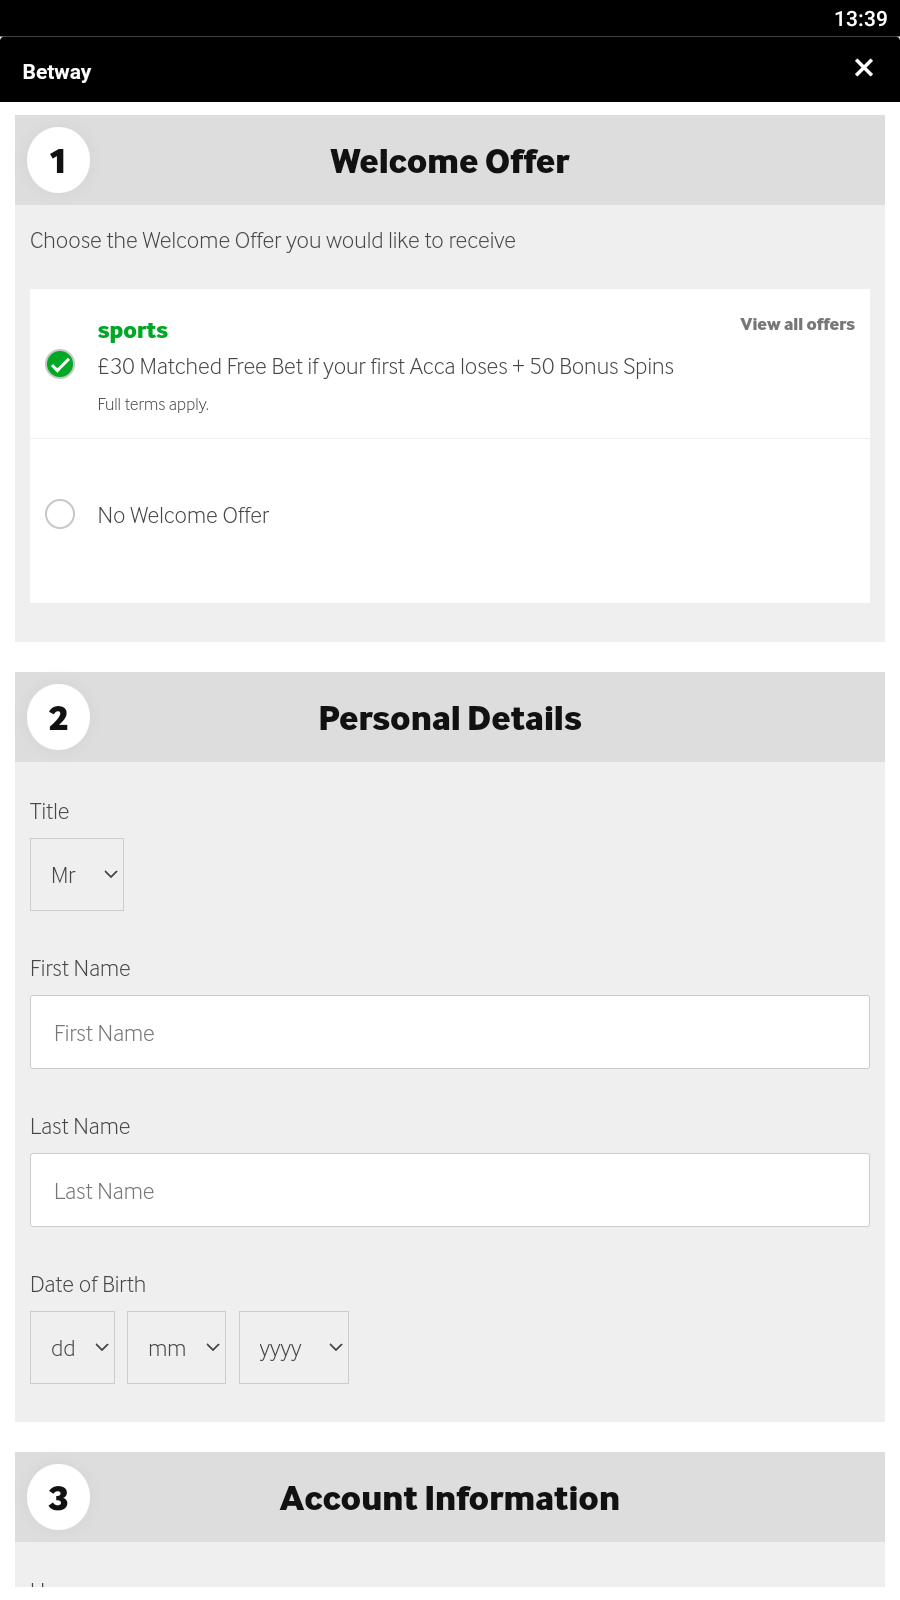Click the step 3 number badge
Viewport: 900px width, 1600px height.
(x=58, y=1498)
